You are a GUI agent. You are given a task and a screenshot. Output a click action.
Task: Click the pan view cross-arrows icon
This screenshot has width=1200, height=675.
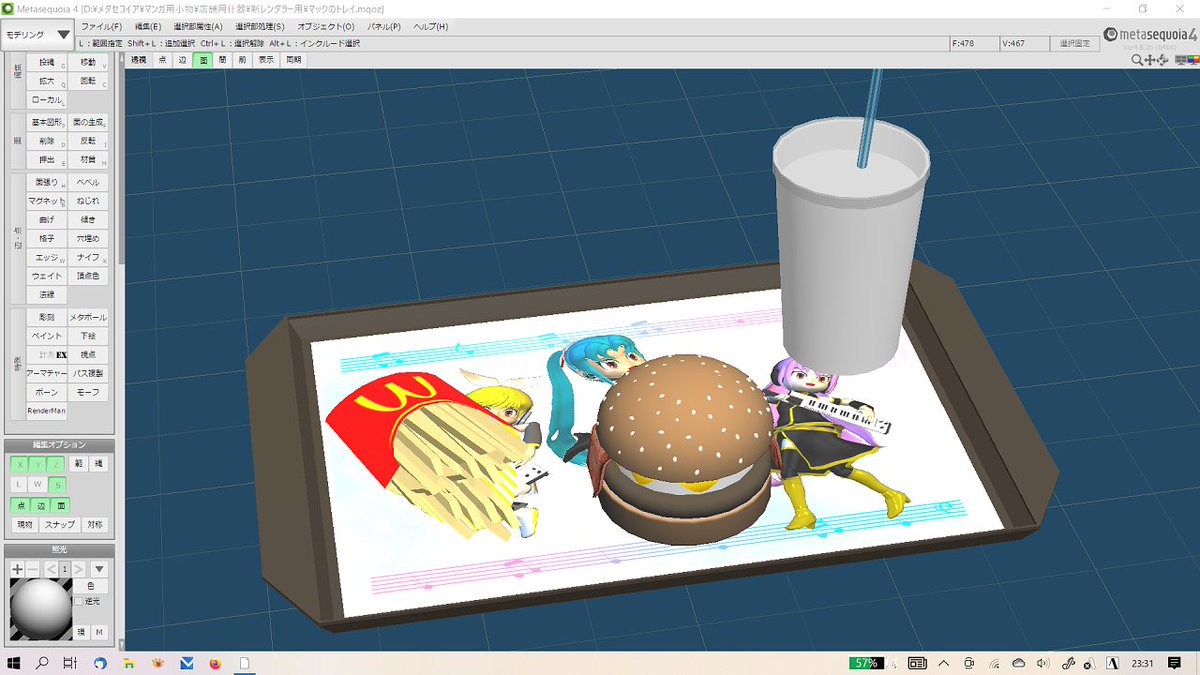[1150, 60]
